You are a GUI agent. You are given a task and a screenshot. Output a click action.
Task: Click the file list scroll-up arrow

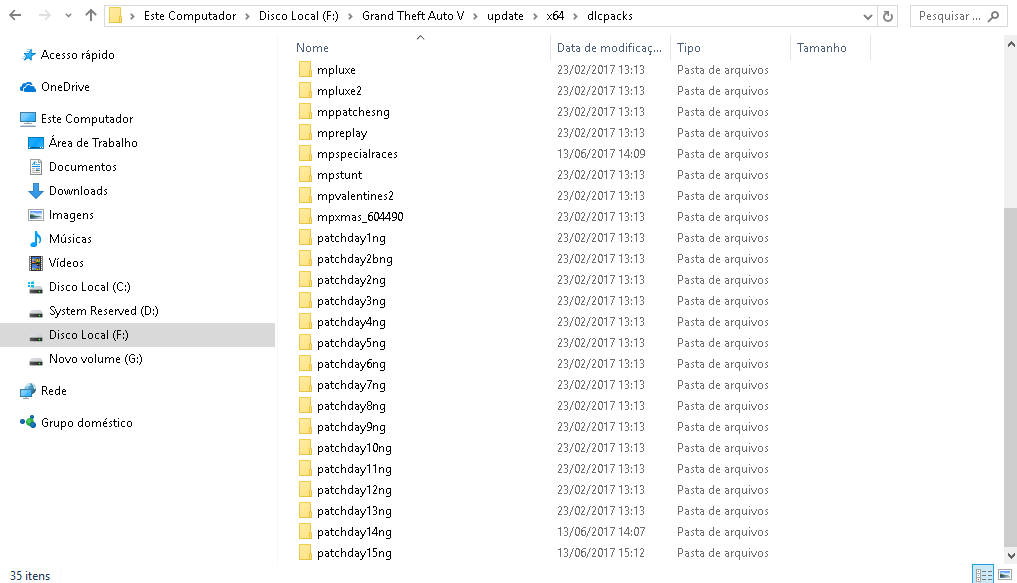(x=1011, y=45)
